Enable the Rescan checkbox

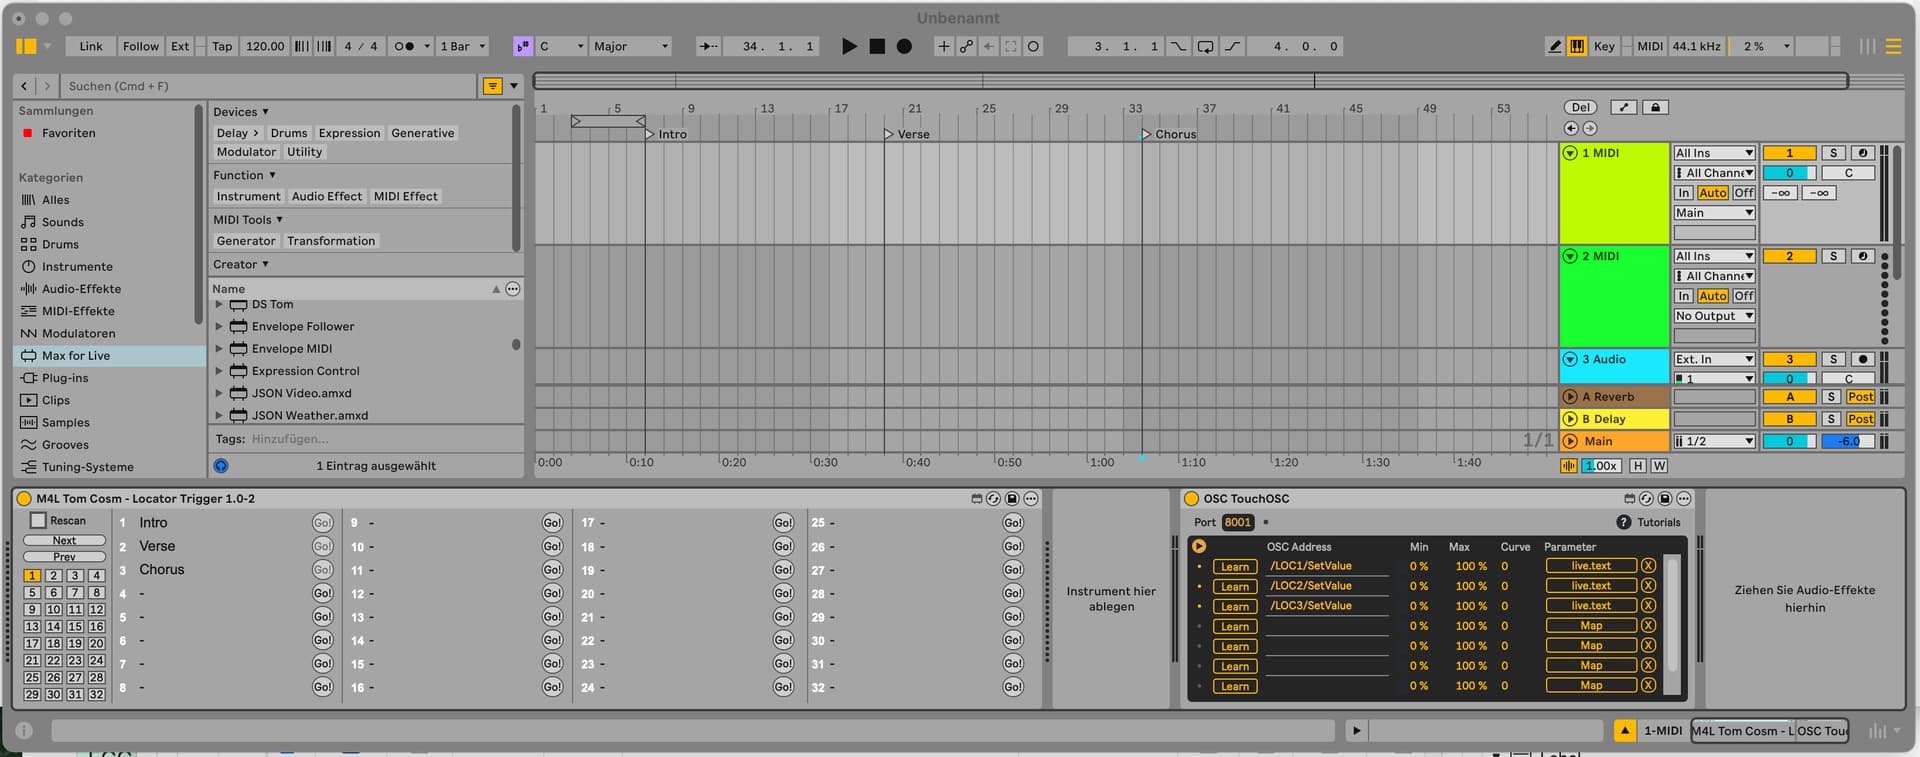pos(39,520)
